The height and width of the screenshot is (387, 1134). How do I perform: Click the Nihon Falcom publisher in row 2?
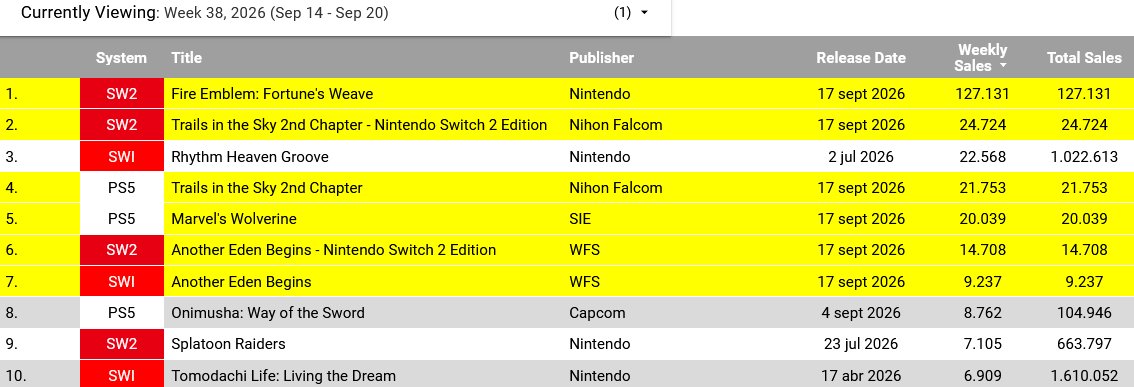point(615,125)
